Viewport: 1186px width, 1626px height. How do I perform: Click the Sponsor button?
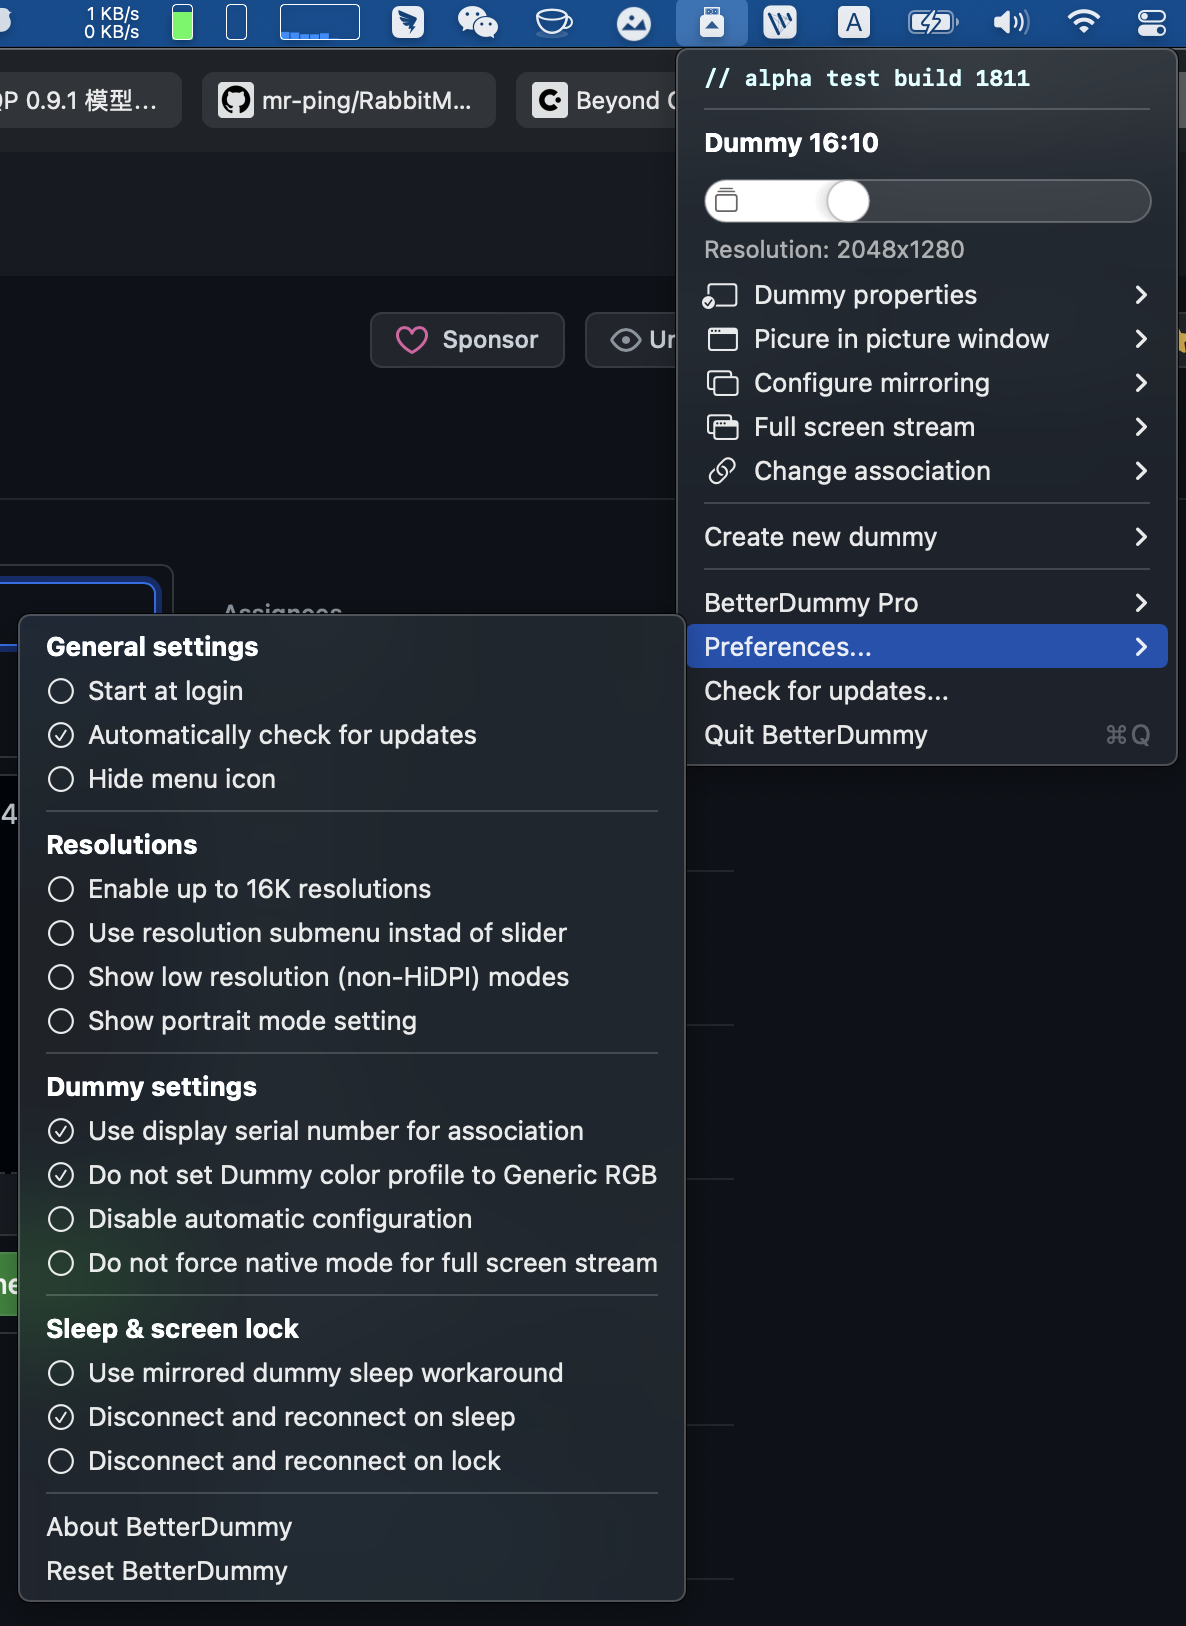pyautogui.click(x=467, y=340)
